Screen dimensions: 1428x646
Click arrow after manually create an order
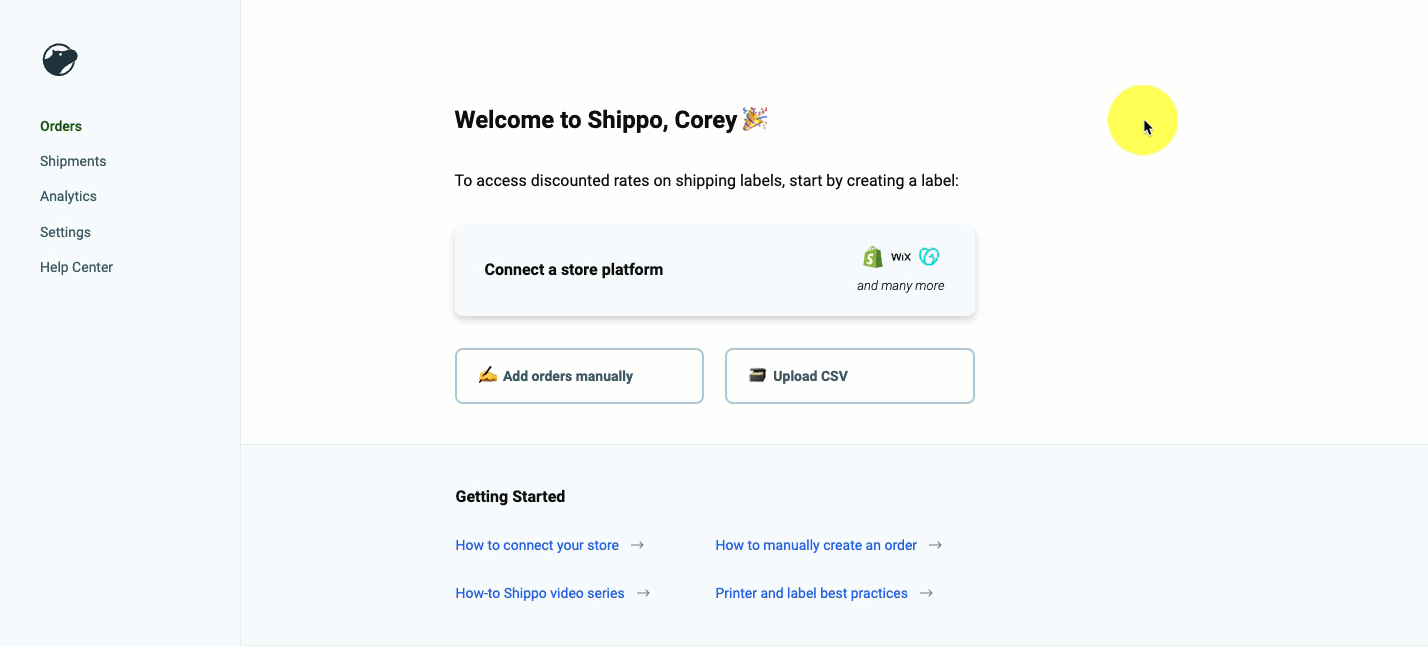click(x=935, y=545)
